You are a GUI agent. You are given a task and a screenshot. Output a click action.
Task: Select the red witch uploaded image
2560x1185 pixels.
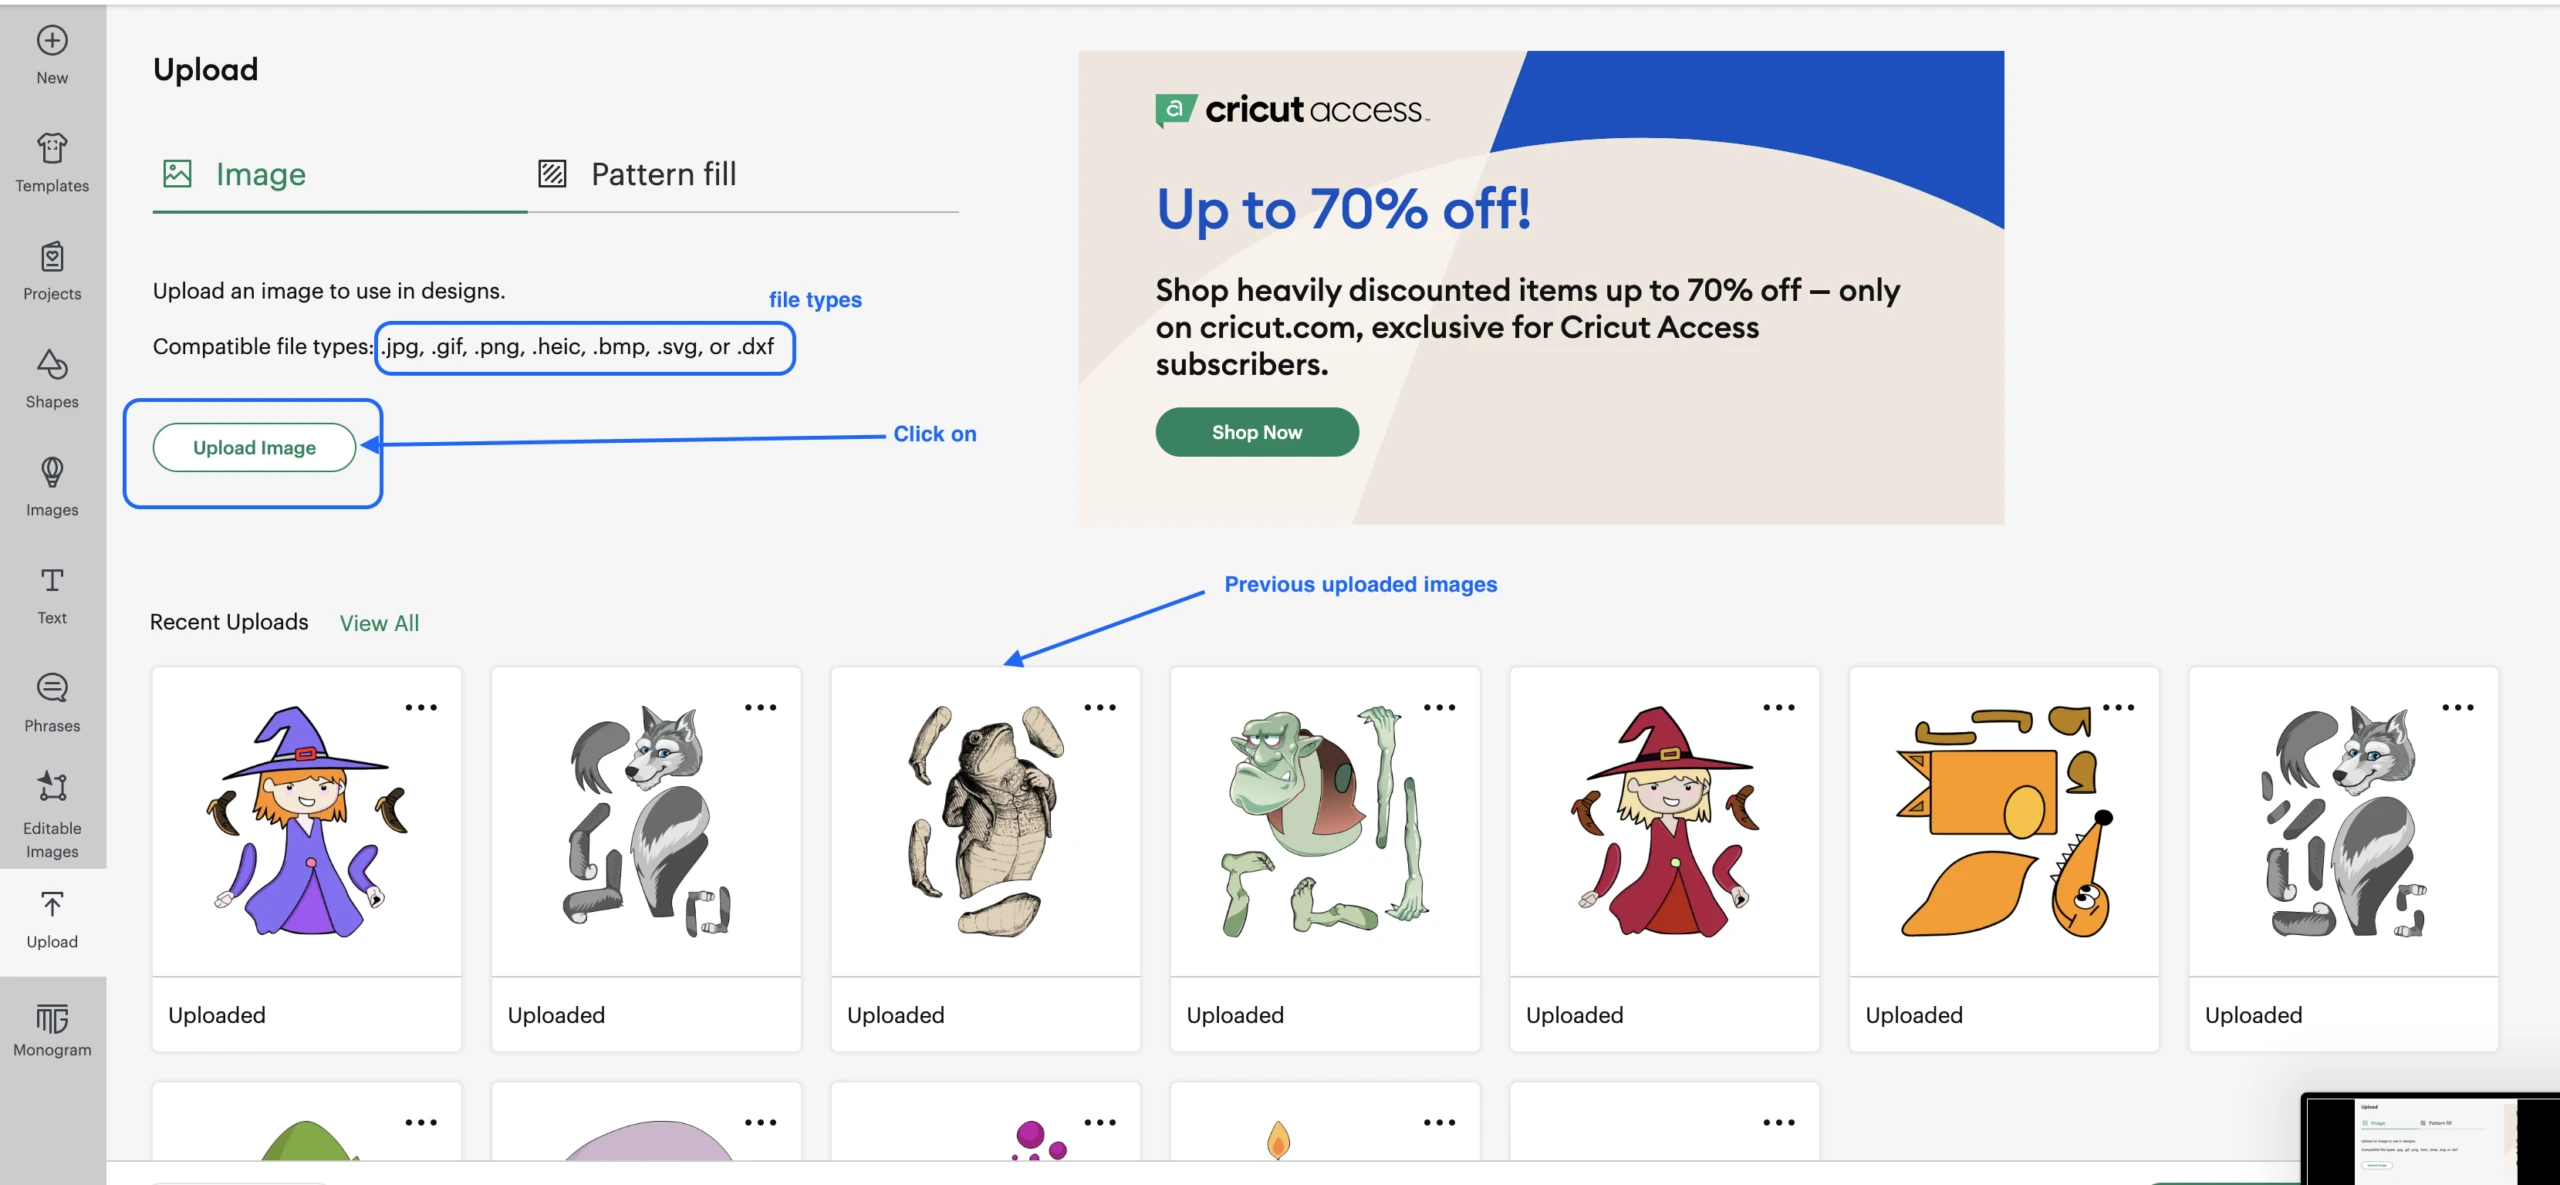pyautogui.click(x=1664, y=822)
